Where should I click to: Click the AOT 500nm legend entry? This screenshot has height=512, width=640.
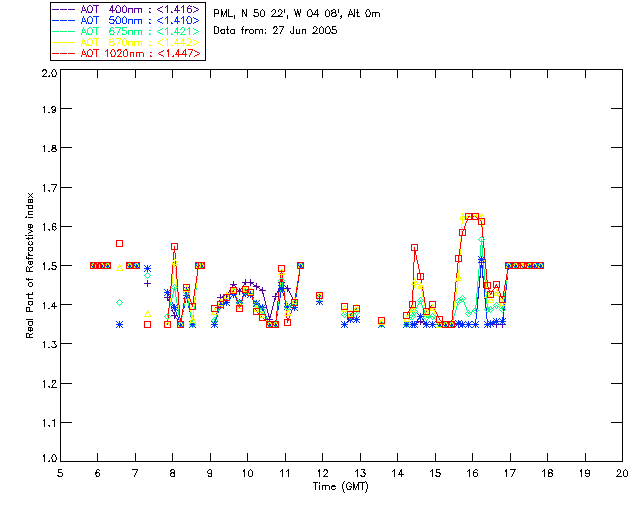point(127,20)
